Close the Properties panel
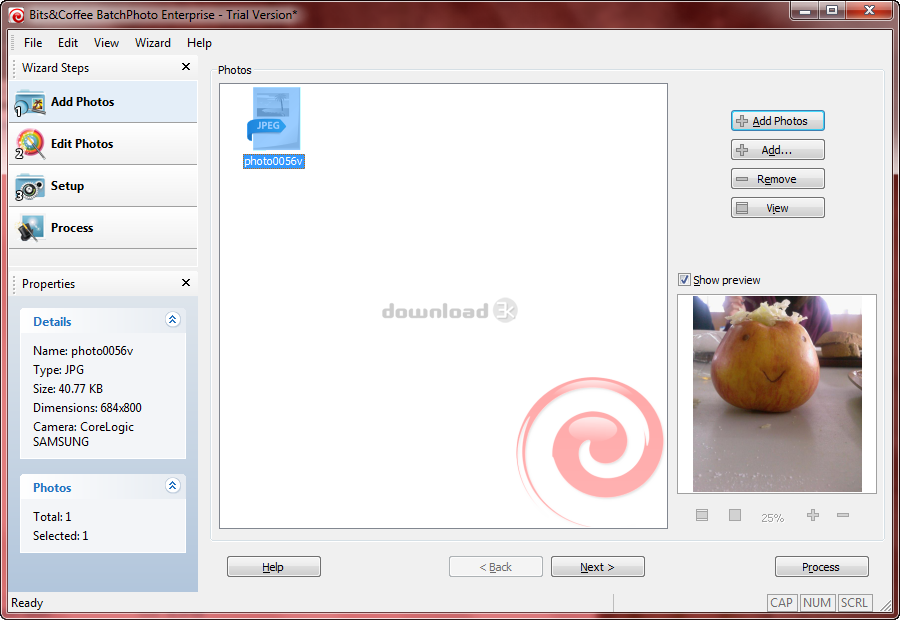The height and width of the screenshot is (620, 900). pyautogui.click(x=186, y=282)
